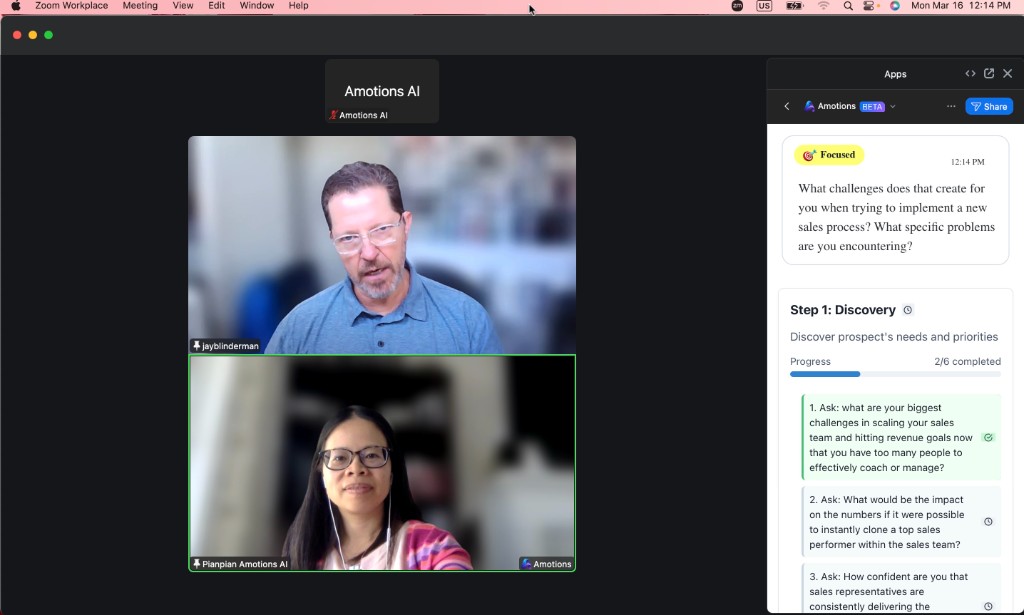Viewport: 1024px width, 615px height.
Task: Open Control Center from menu bar
Action: coord(870,6)
